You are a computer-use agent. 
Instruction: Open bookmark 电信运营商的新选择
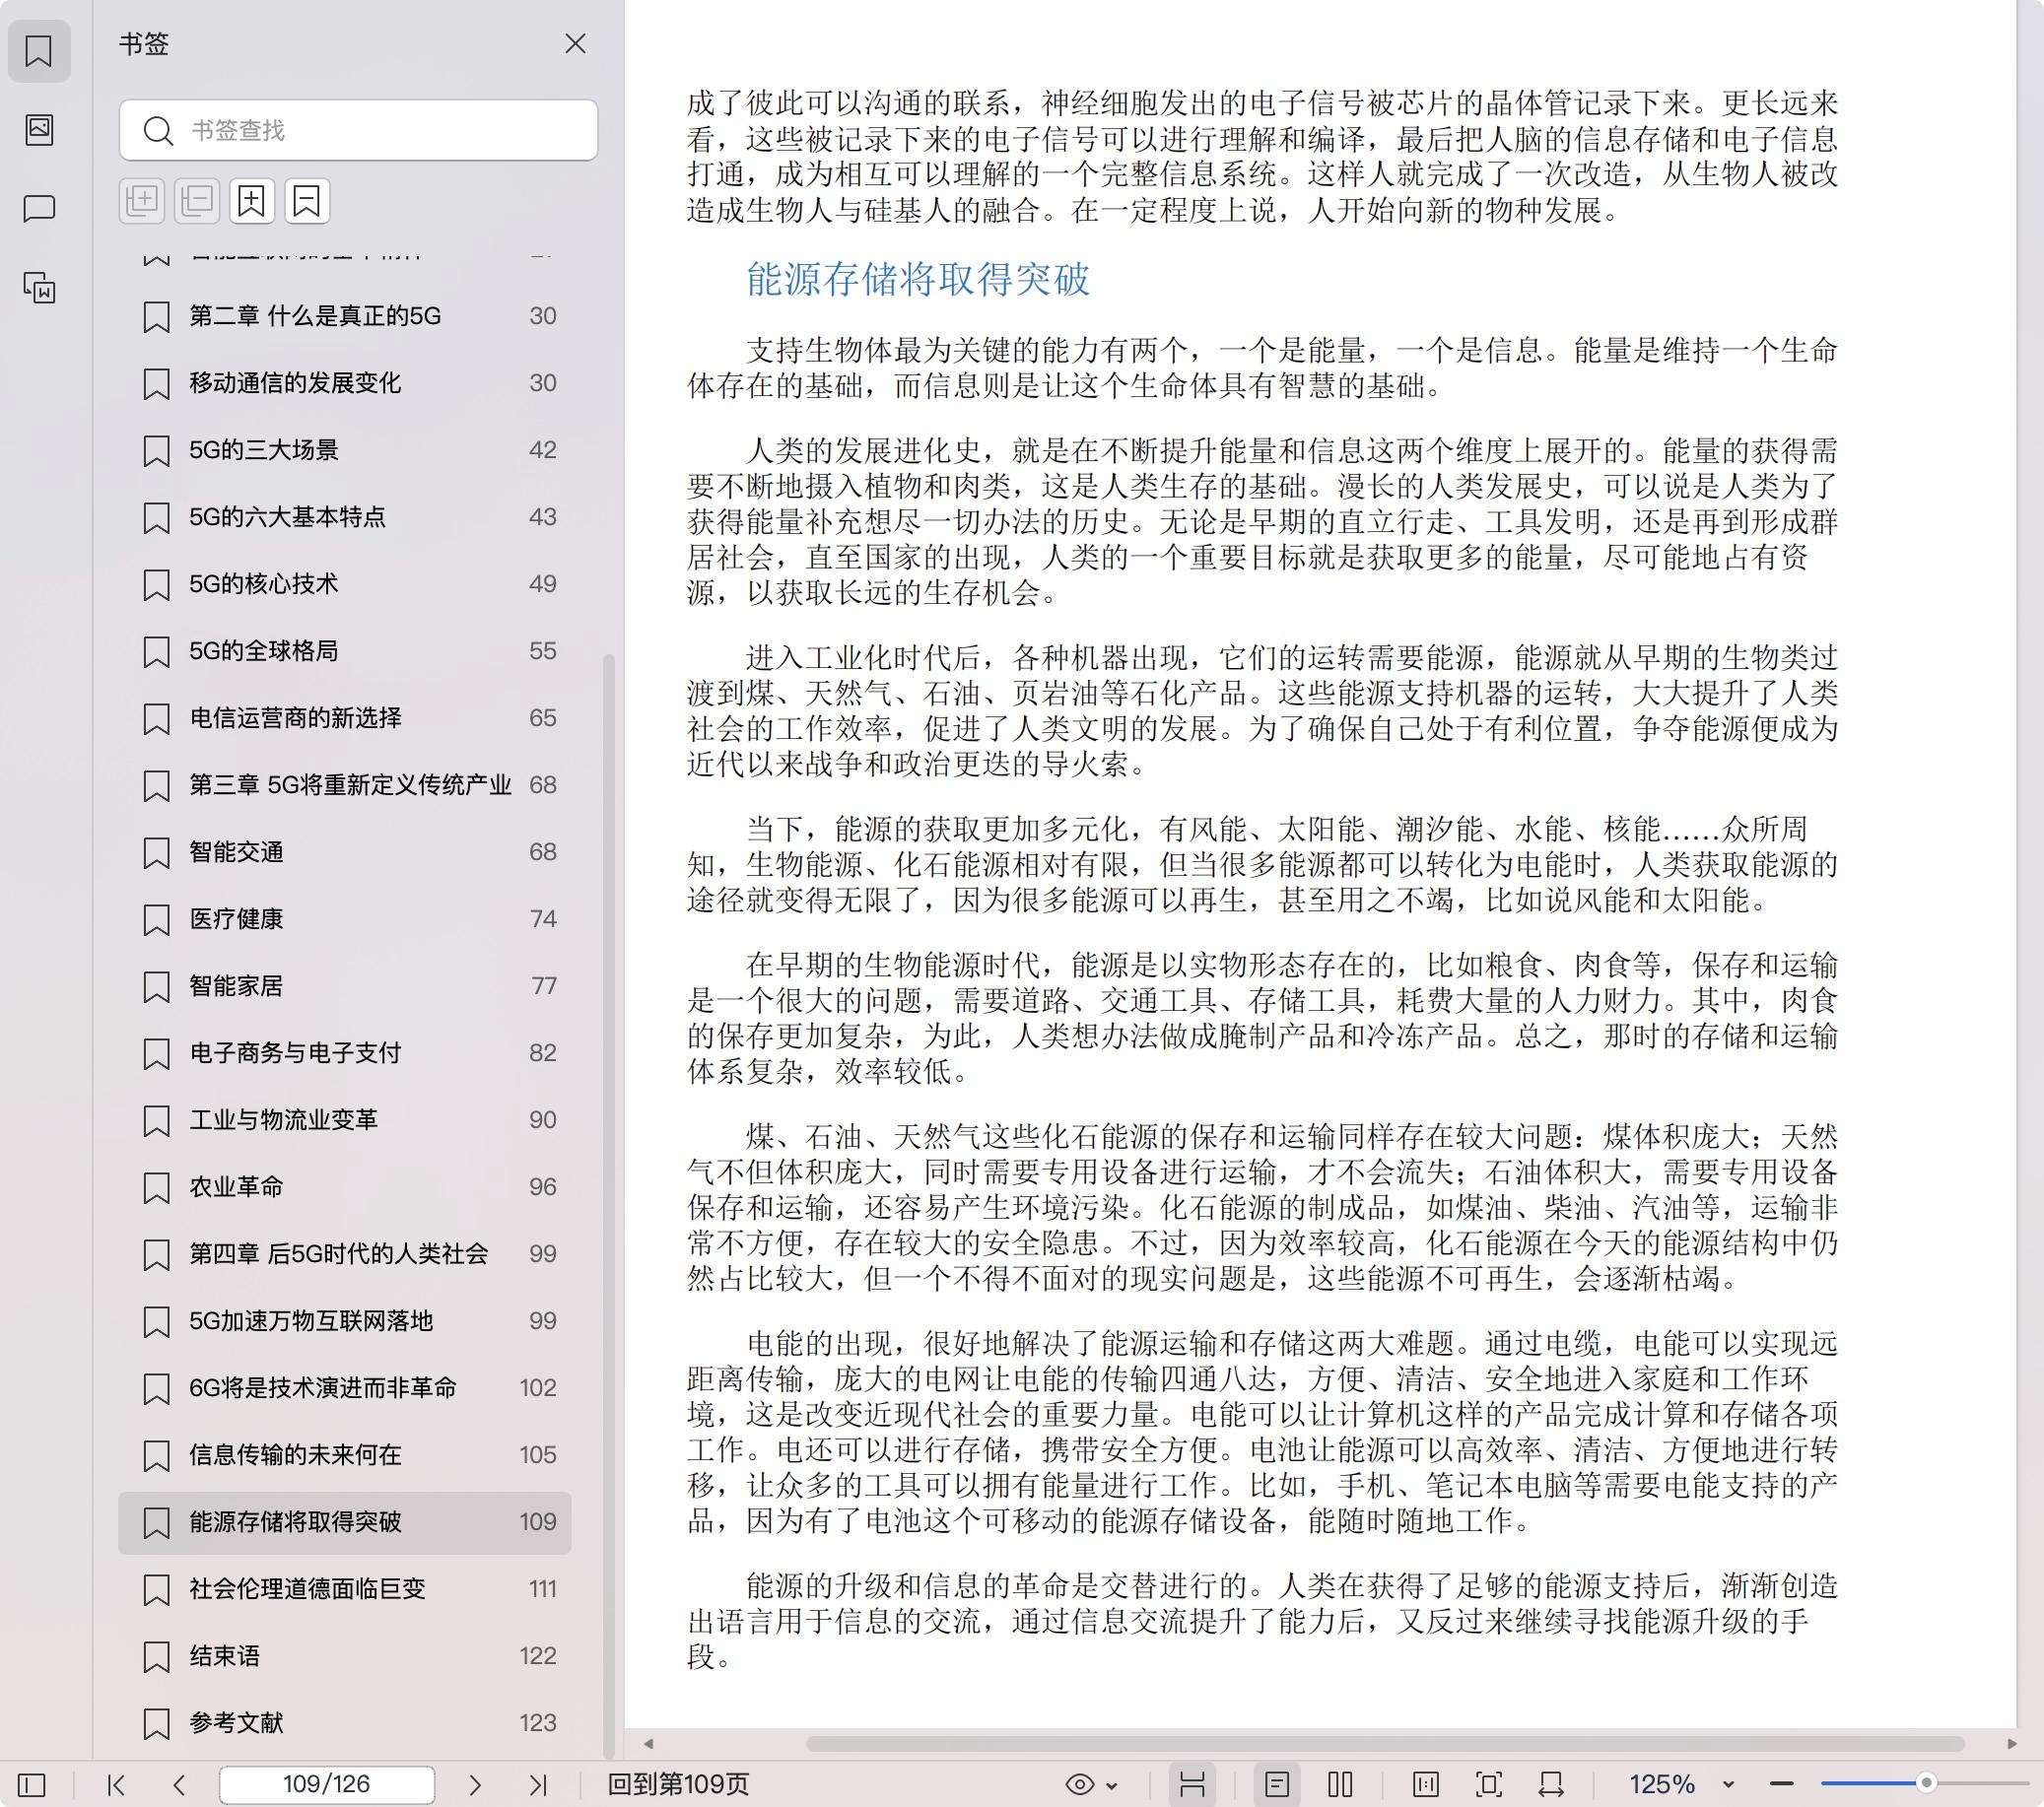pos(345,718)
